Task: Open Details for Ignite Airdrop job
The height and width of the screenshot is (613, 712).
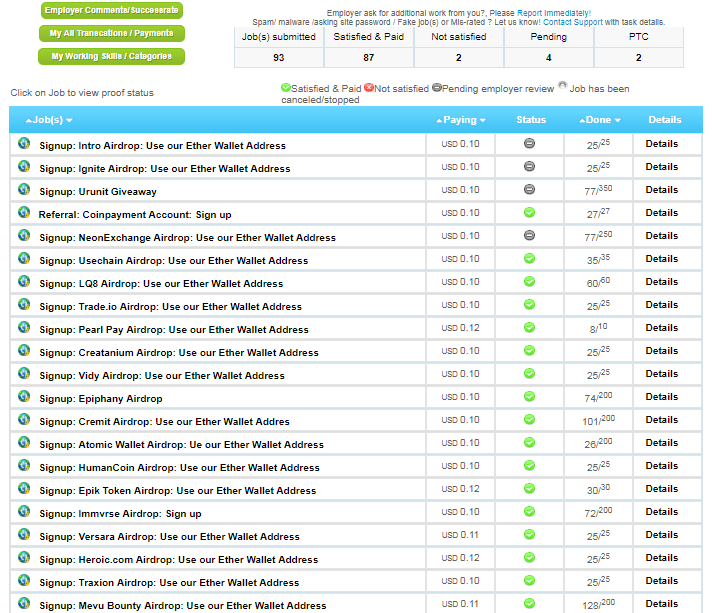Action: click(x=662, y=167)
